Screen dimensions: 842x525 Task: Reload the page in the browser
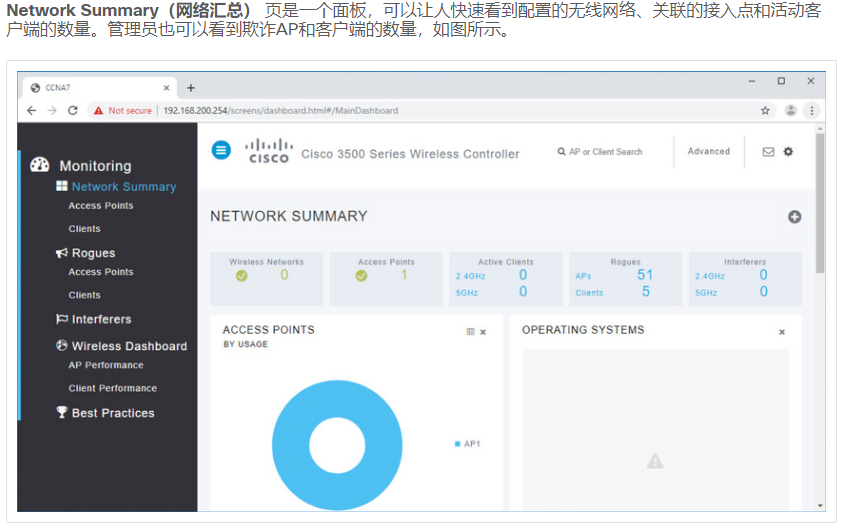tap(73, 111)
